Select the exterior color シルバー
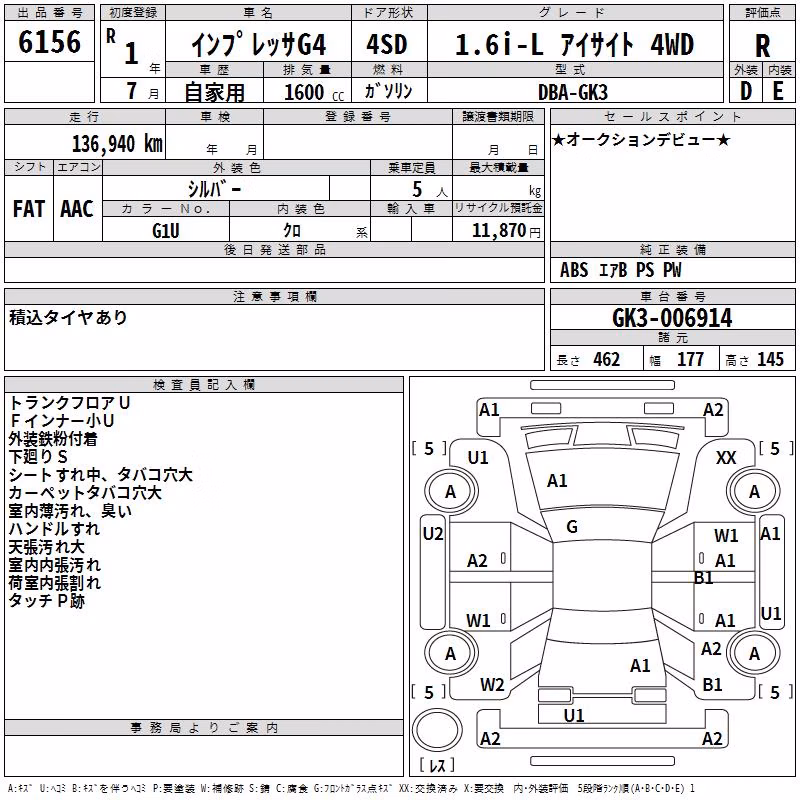The width and height of the screenshot is (800, 800). point(215,189)
